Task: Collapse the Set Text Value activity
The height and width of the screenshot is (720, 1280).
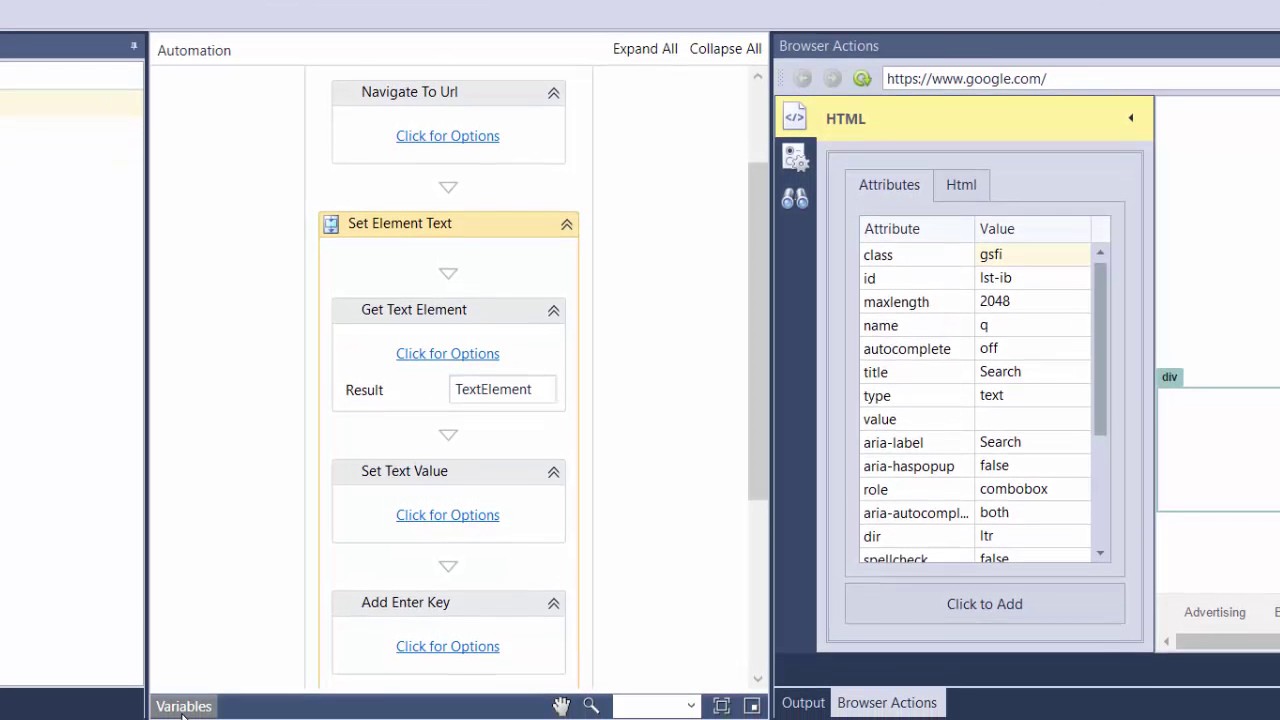Action: click(x=553, y=472)
